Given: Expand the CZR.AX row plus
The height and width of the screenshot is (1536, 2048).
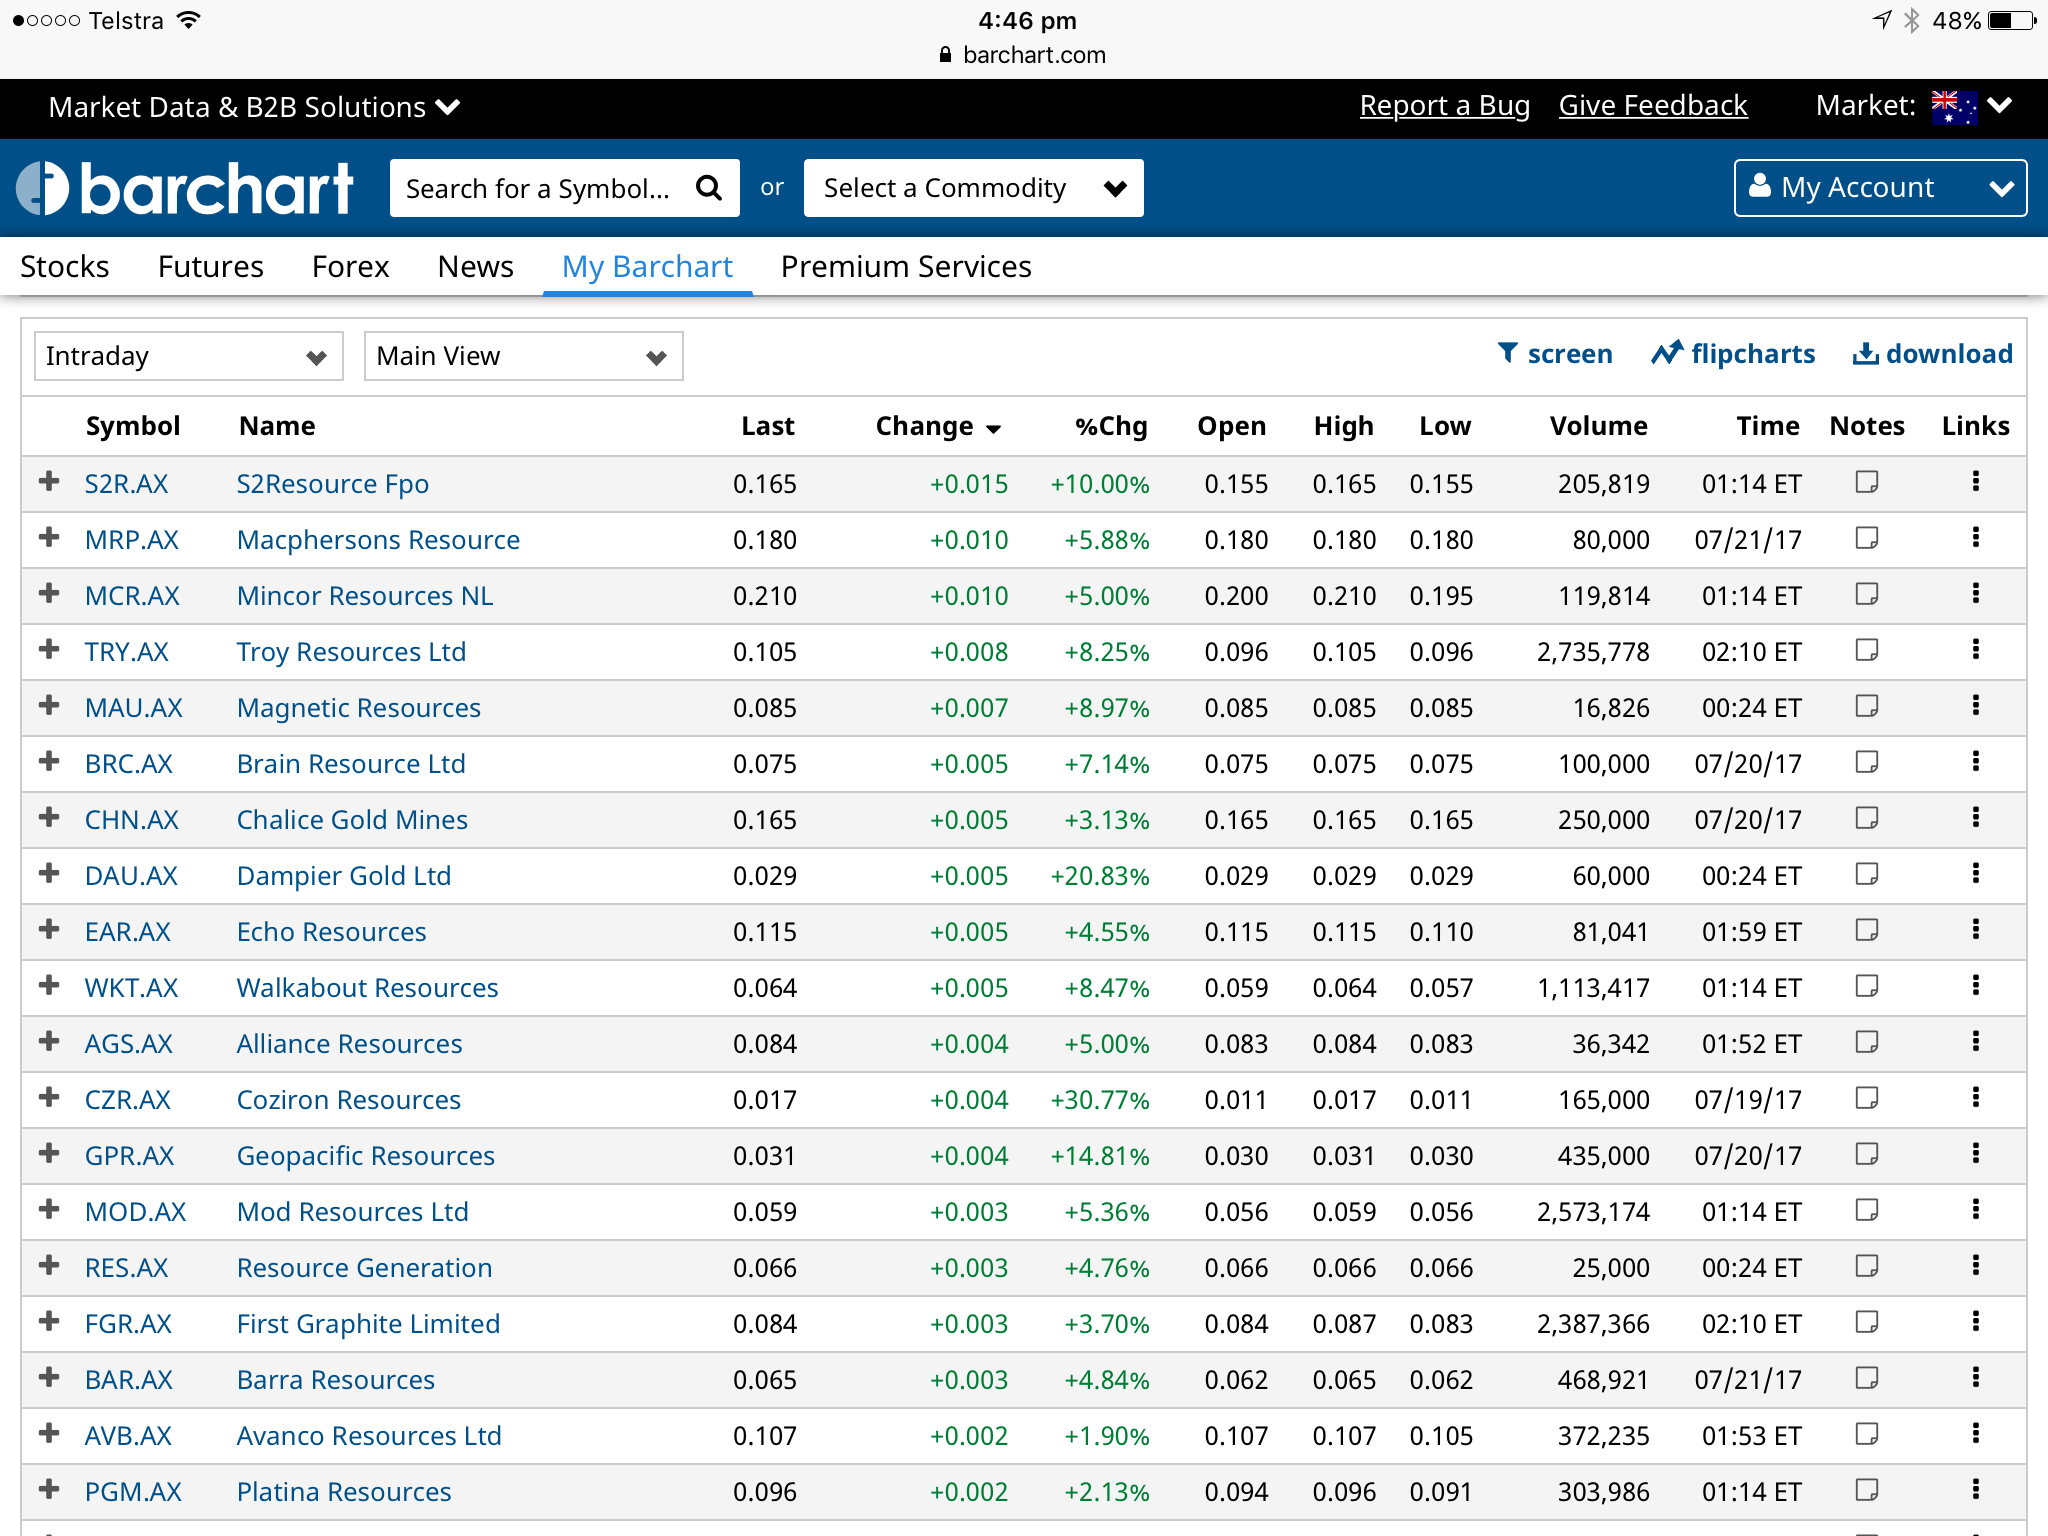Looking at the screenshot, I should [48, 1098].
